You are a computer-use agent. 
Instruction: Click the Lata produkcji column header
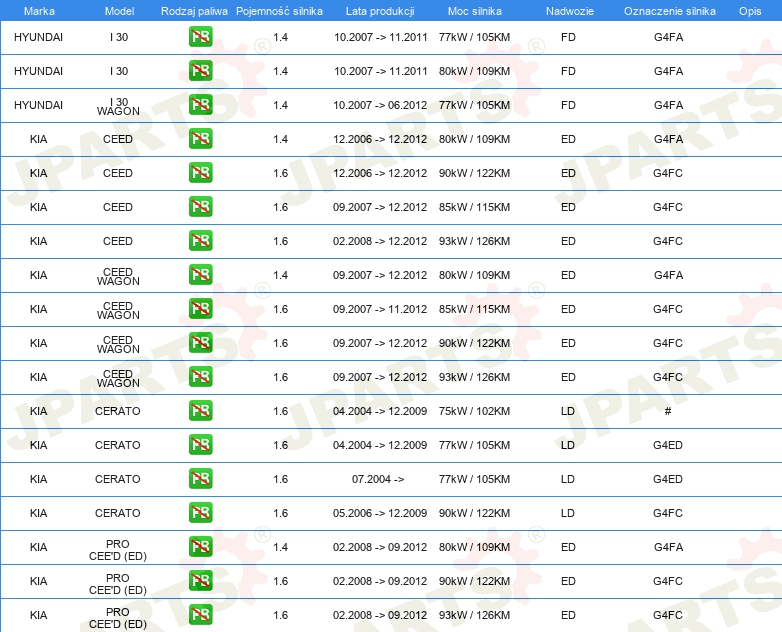380,11
